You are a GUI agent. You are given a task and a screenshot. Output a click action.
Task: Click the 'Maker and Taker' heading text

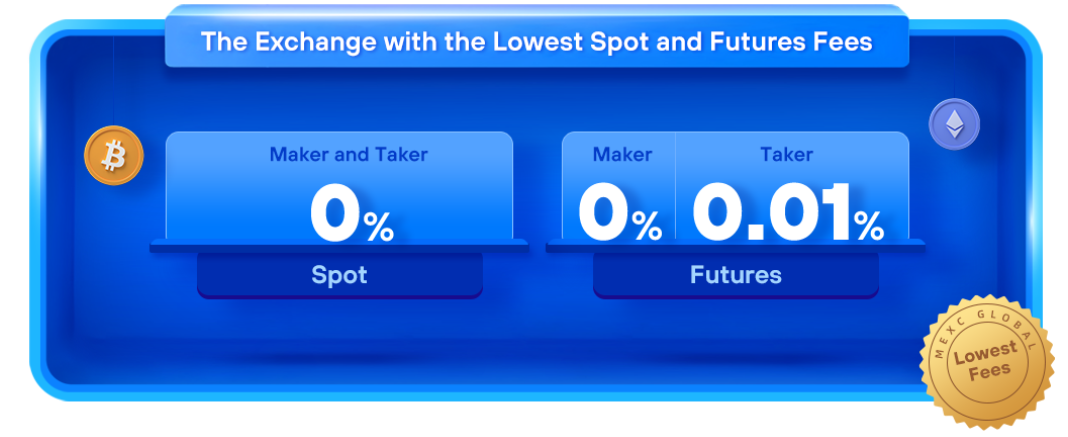coord(349,155)
